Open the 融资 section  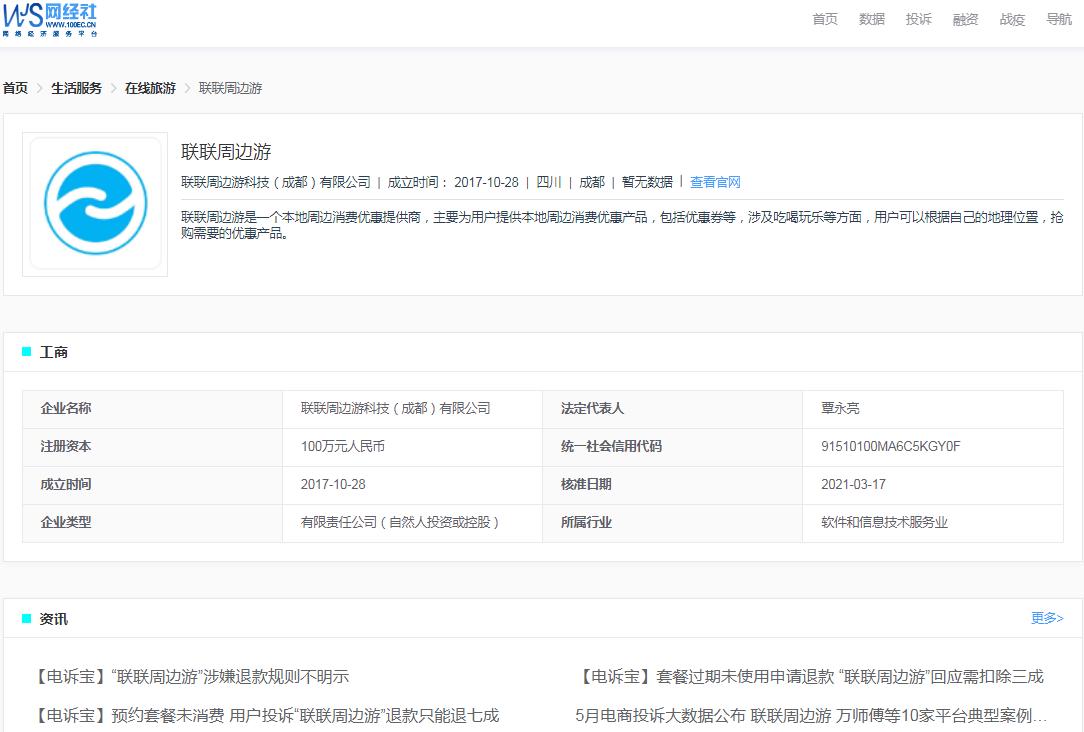[x=964, y=18]
